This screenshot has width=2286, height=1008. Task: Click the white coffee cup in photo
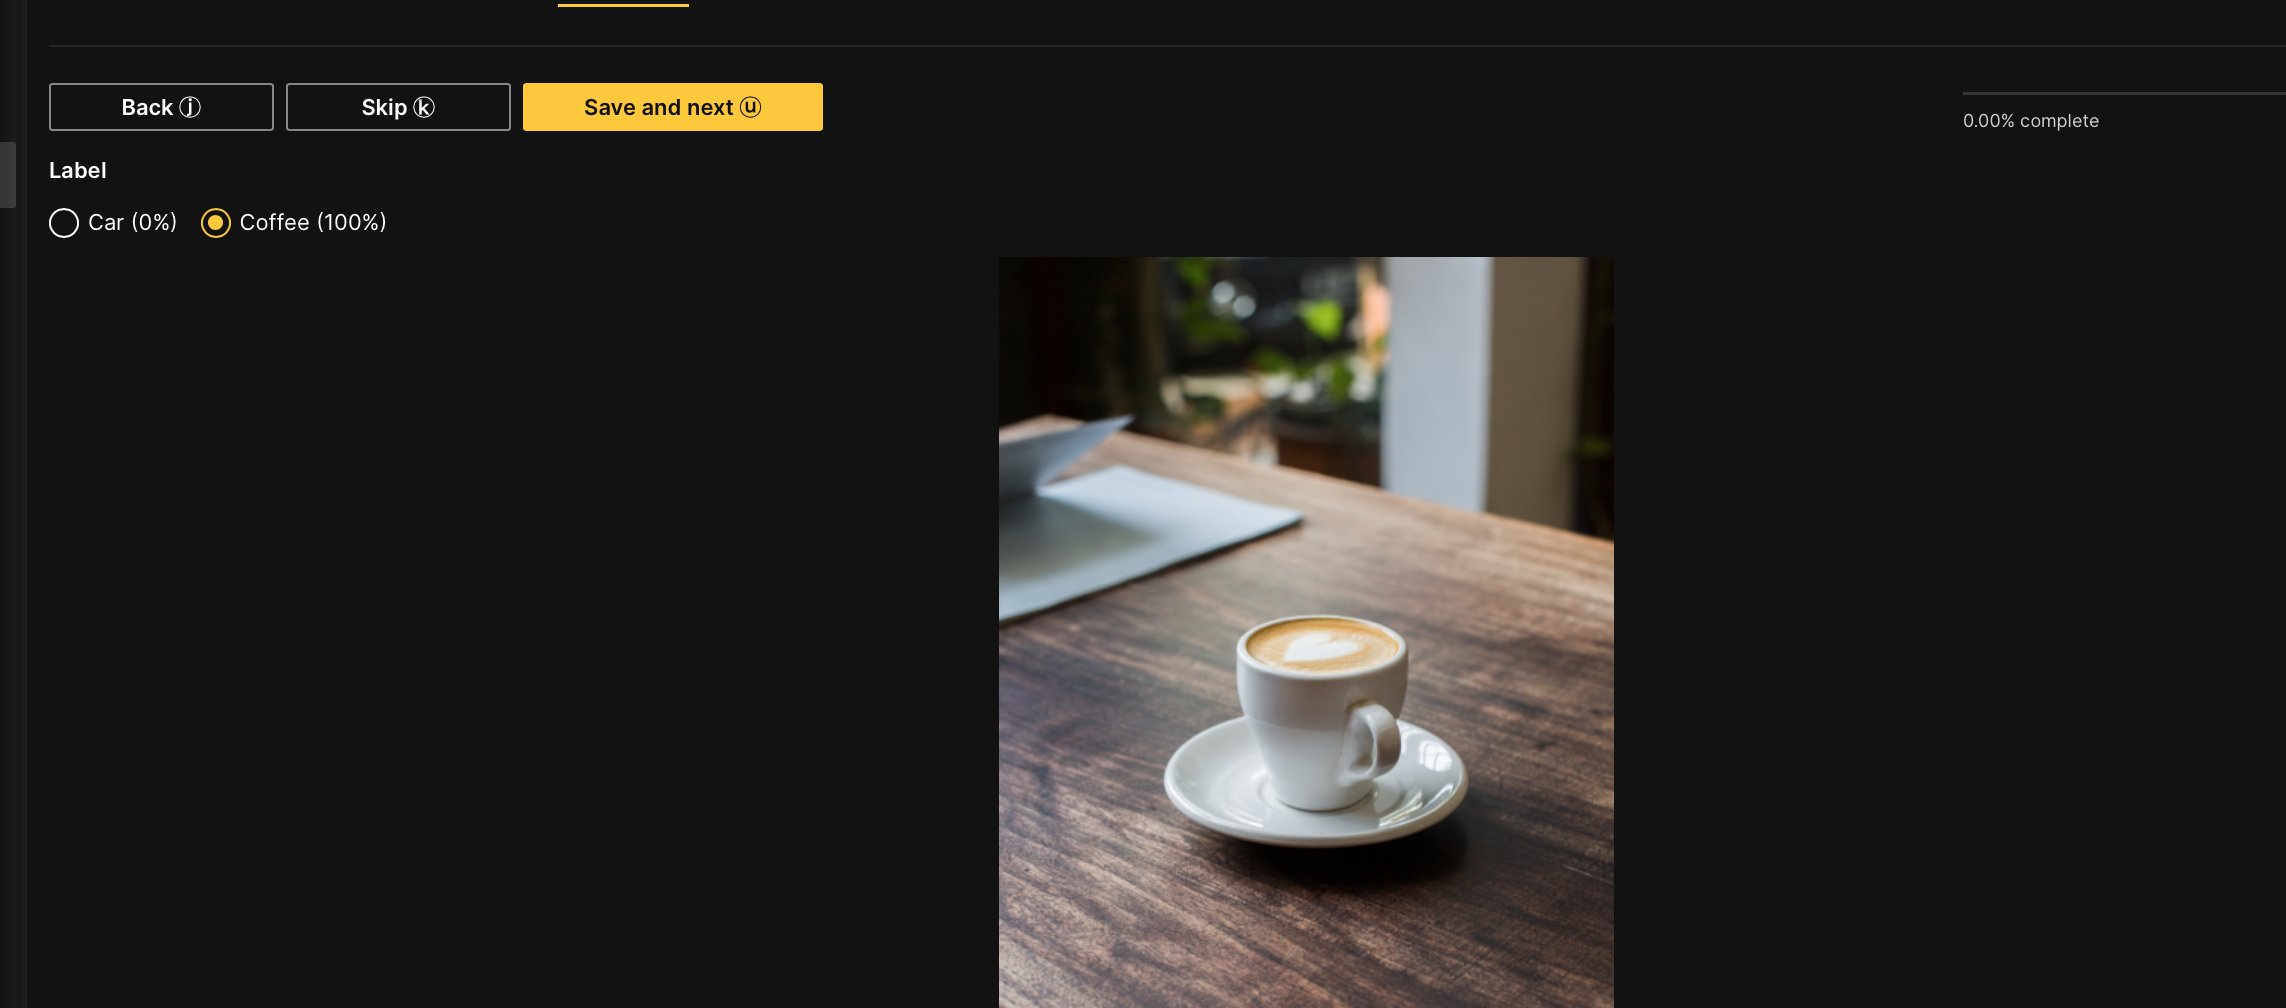[x=1322, y=712]
